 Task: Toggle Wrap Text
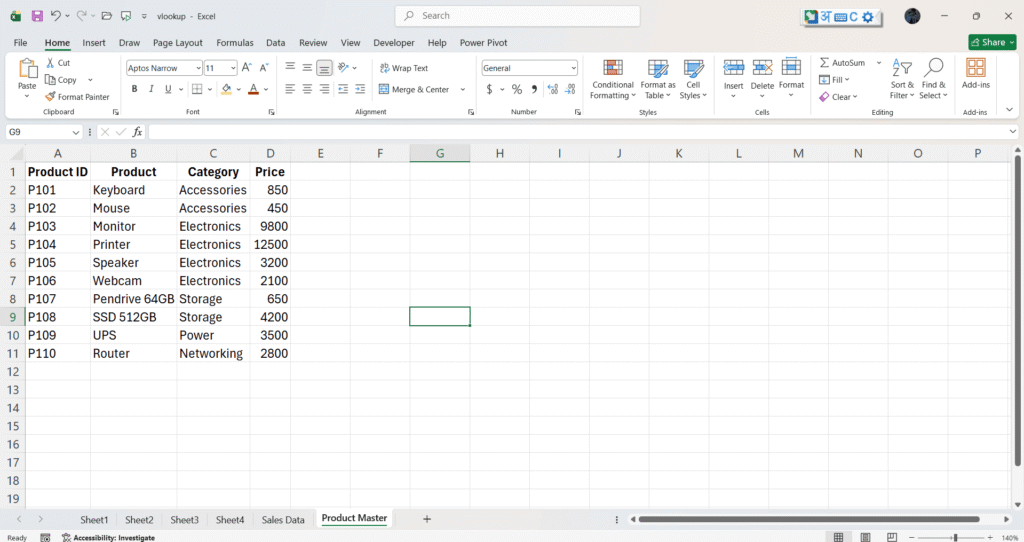pos(404,68)
